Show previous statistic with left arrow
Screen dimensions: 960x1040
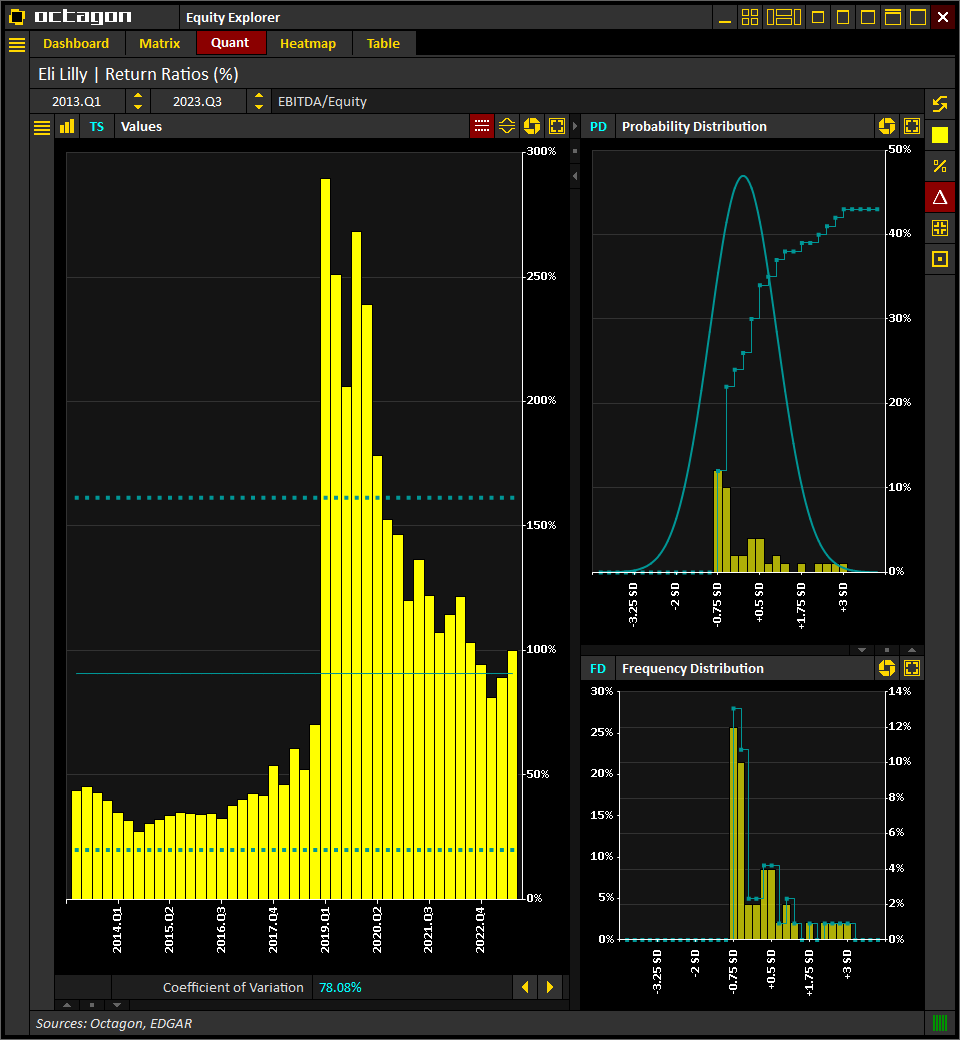[x=525, y=987]
